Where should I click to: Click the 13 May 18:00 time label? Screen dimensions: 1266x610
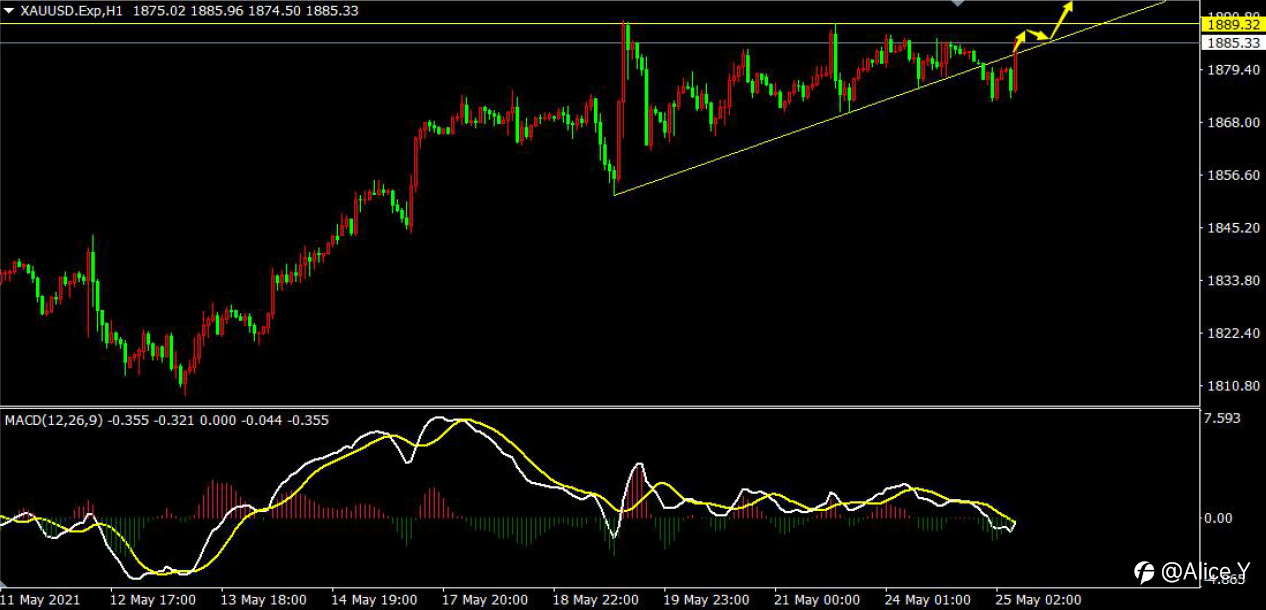(x=263, y=600)
